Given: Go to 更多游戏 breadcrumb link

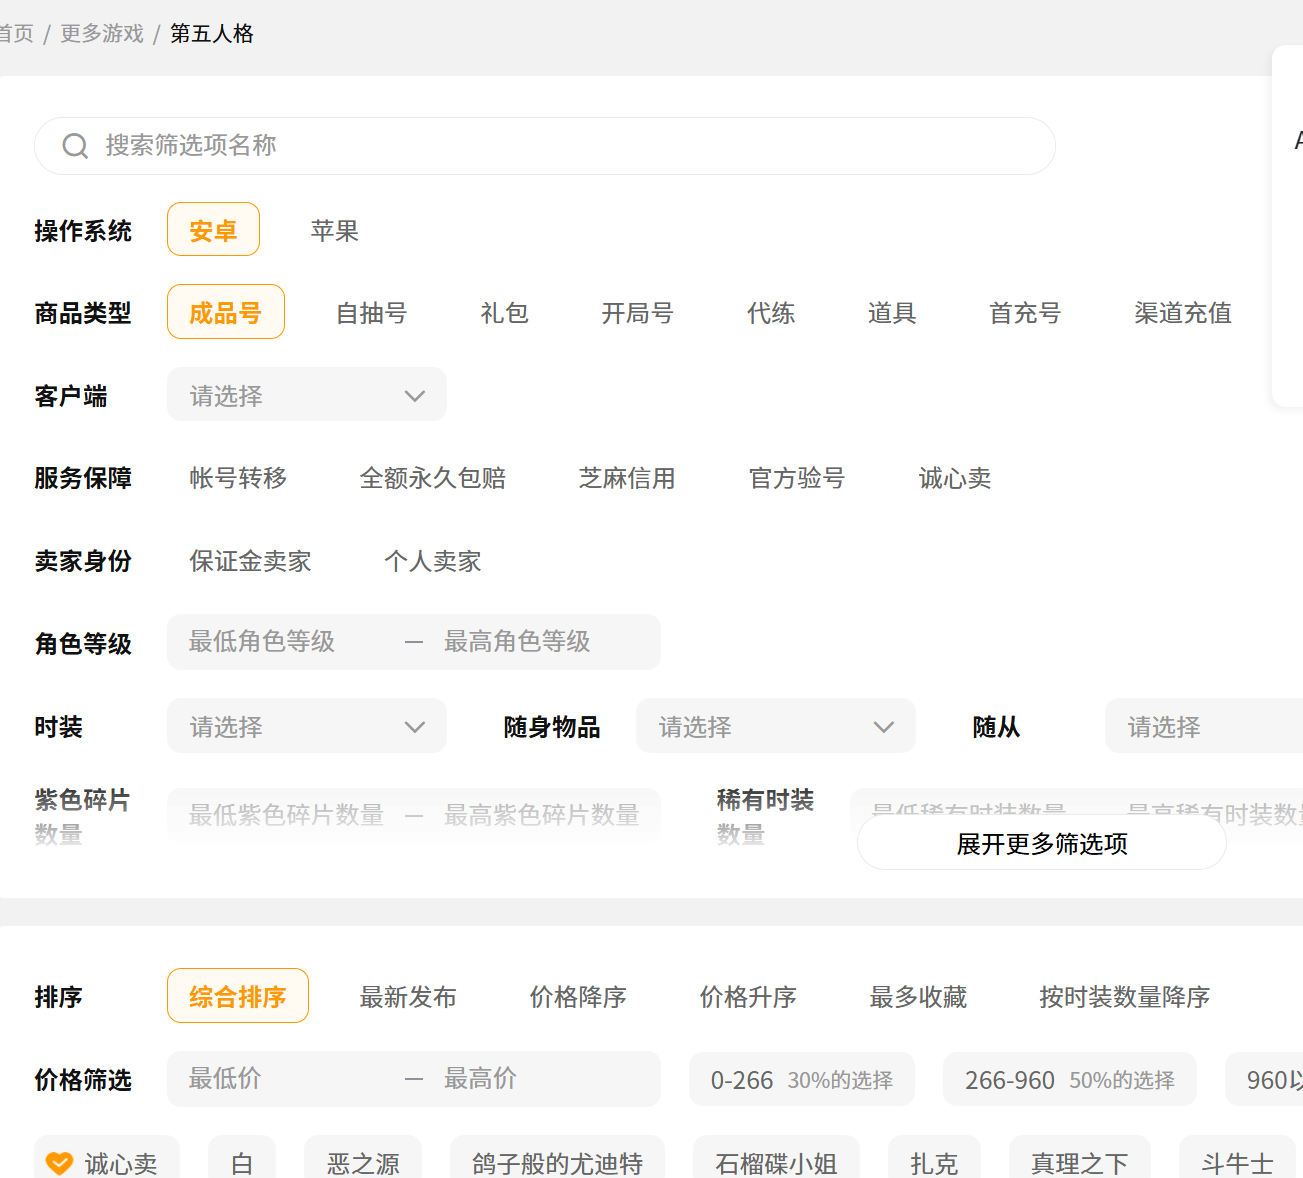Looking at the screenshot, I should tap(102, 34).
